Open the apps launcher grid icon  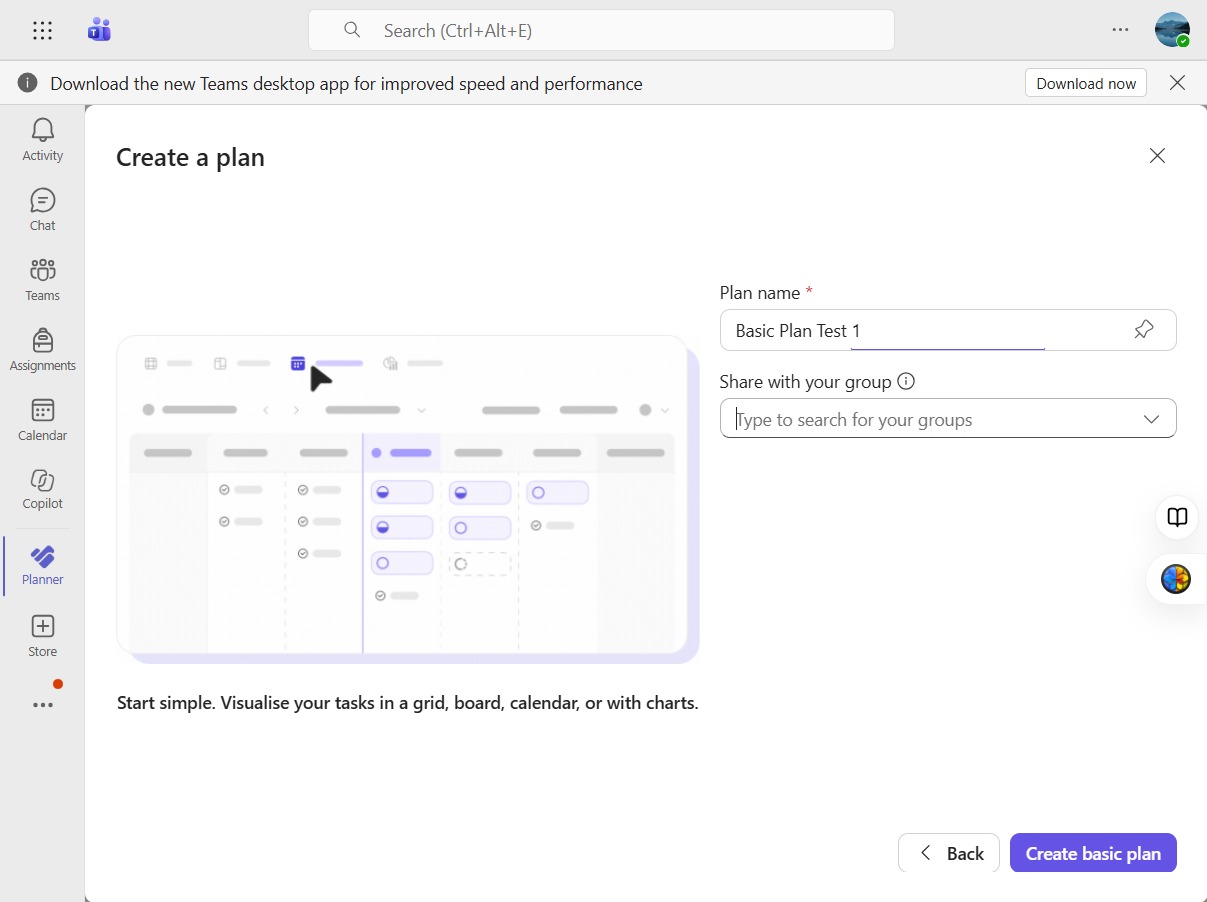tap(42, 30)
